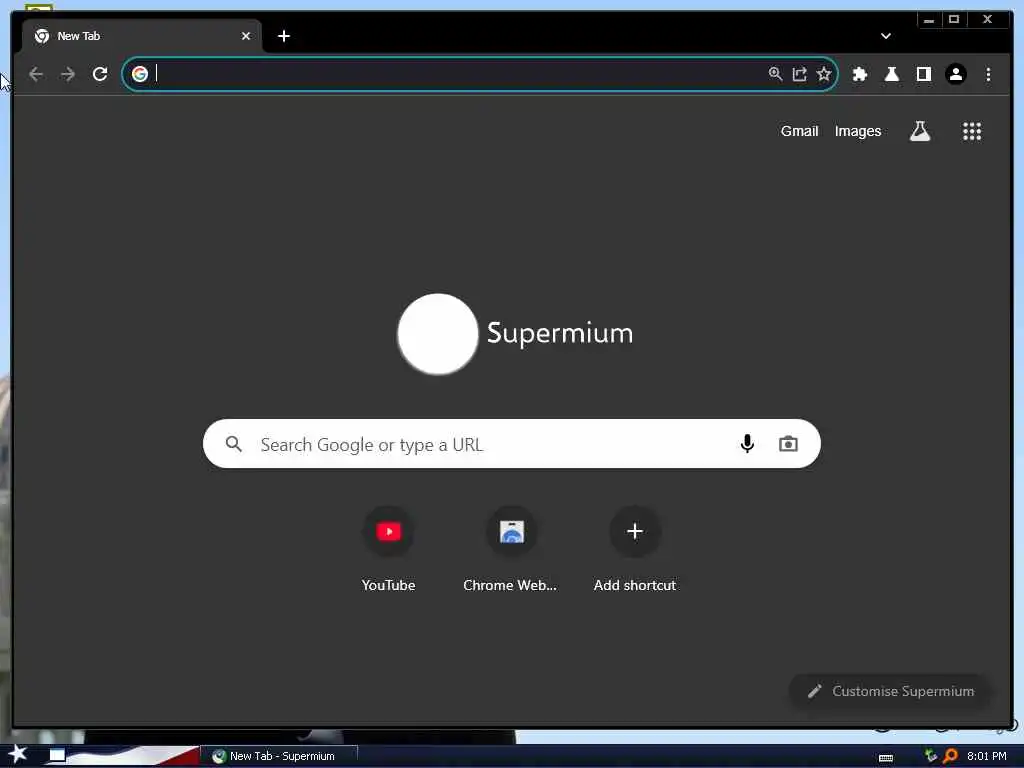Open the YouTube shortcut
The image size is (1024, 768).
(x=389, y=550)
